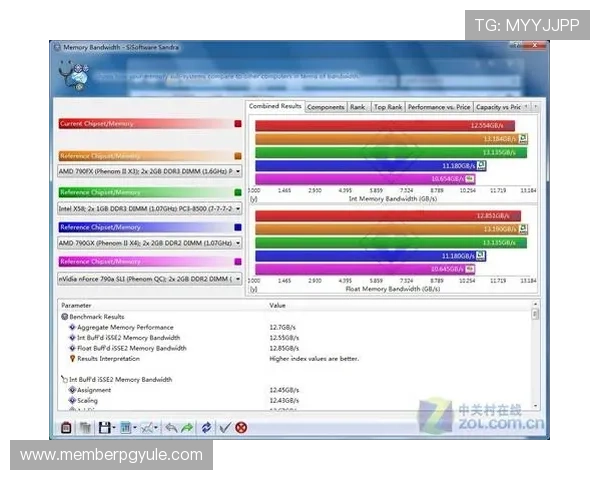Open AMD 790GX Phenom II X4 dropdown

pos(150,243)
